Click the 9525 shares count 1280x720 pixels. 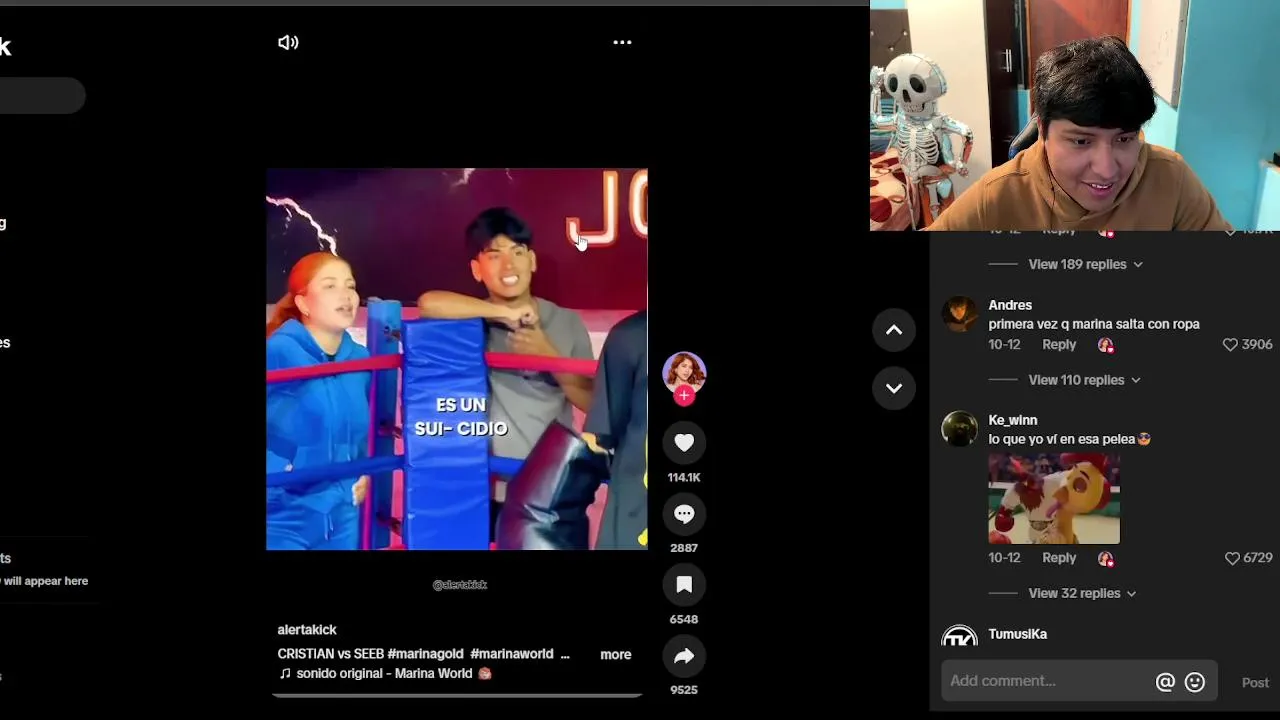[x=684, y=690]
